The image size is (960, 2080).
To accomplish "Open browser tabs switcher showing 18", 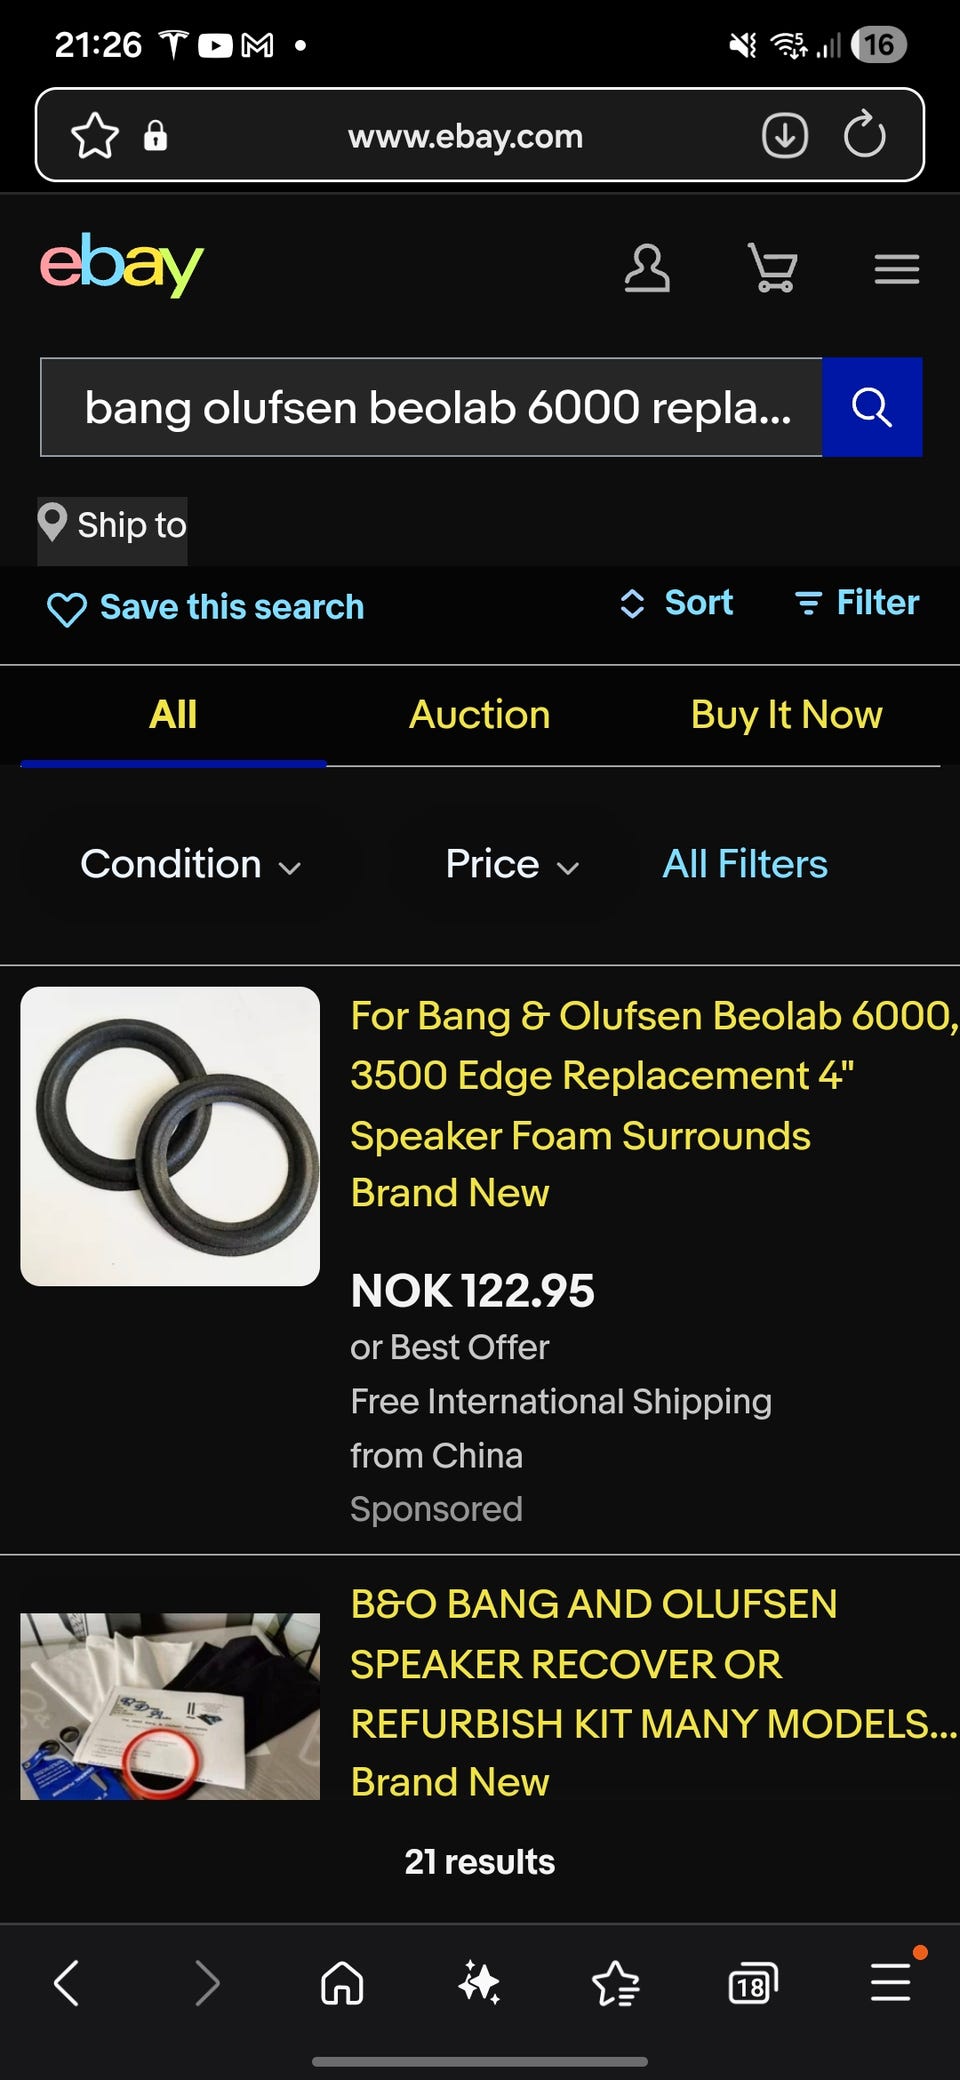I will point(753,1982).
